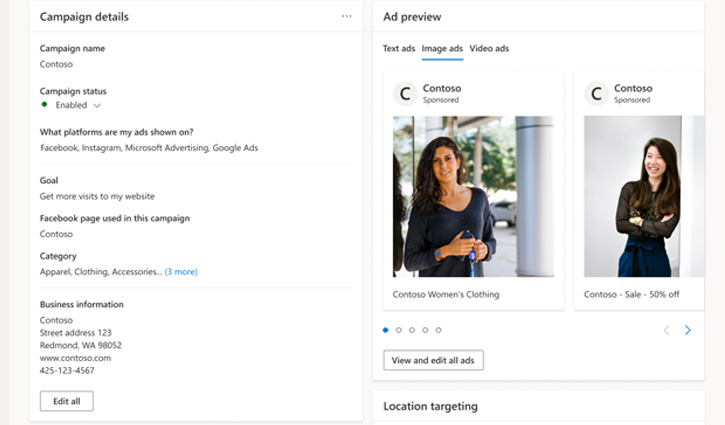
Task: Click the previous ad arrow in carousel
Action: [x=666, y=330]
